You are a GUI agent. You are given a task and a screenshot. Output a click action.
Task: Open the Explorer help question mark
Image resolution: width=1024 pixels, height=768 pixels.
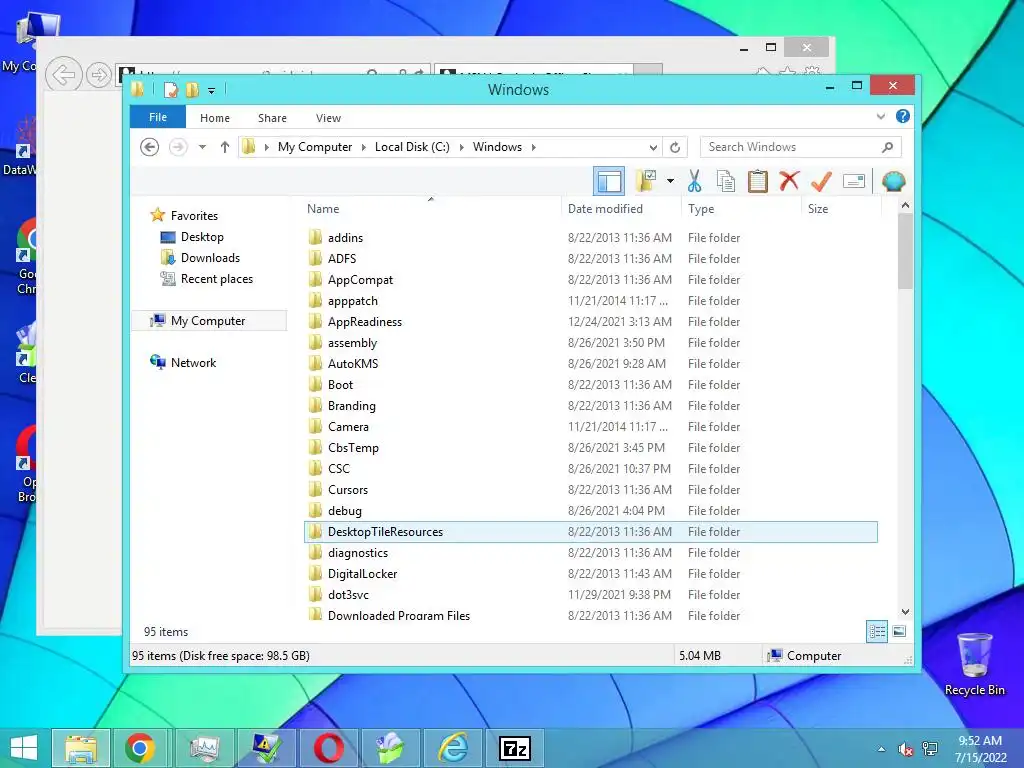pos(903,116)
